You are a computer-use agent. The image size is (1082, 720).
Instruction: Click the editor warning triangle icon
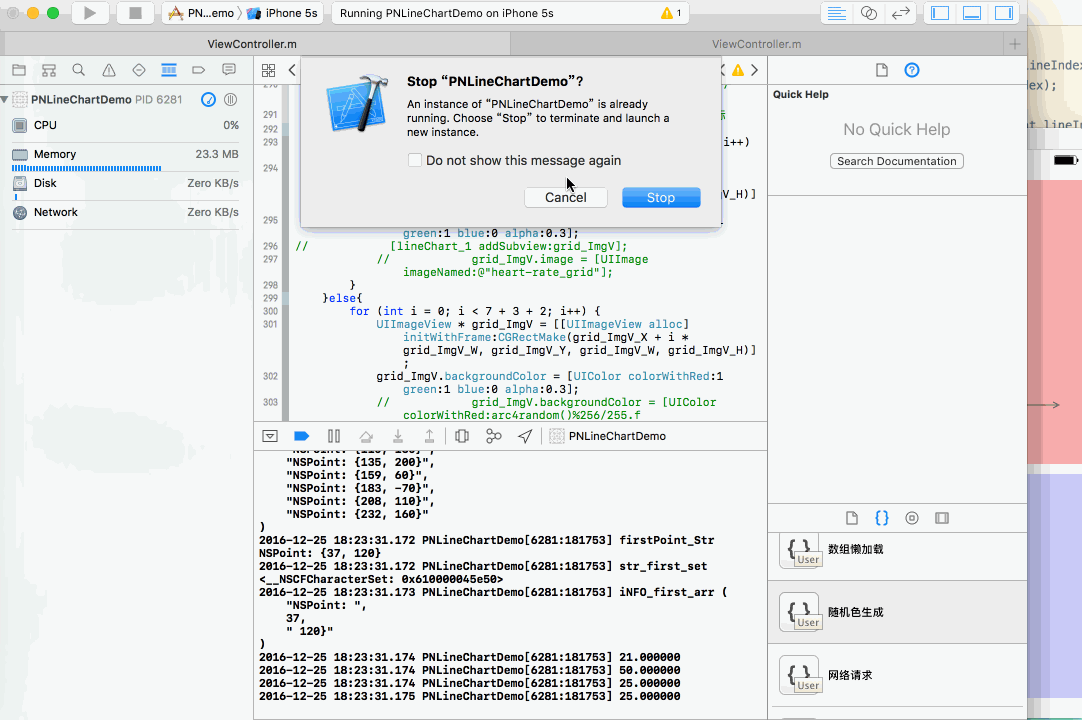click(x=738, y=70)
